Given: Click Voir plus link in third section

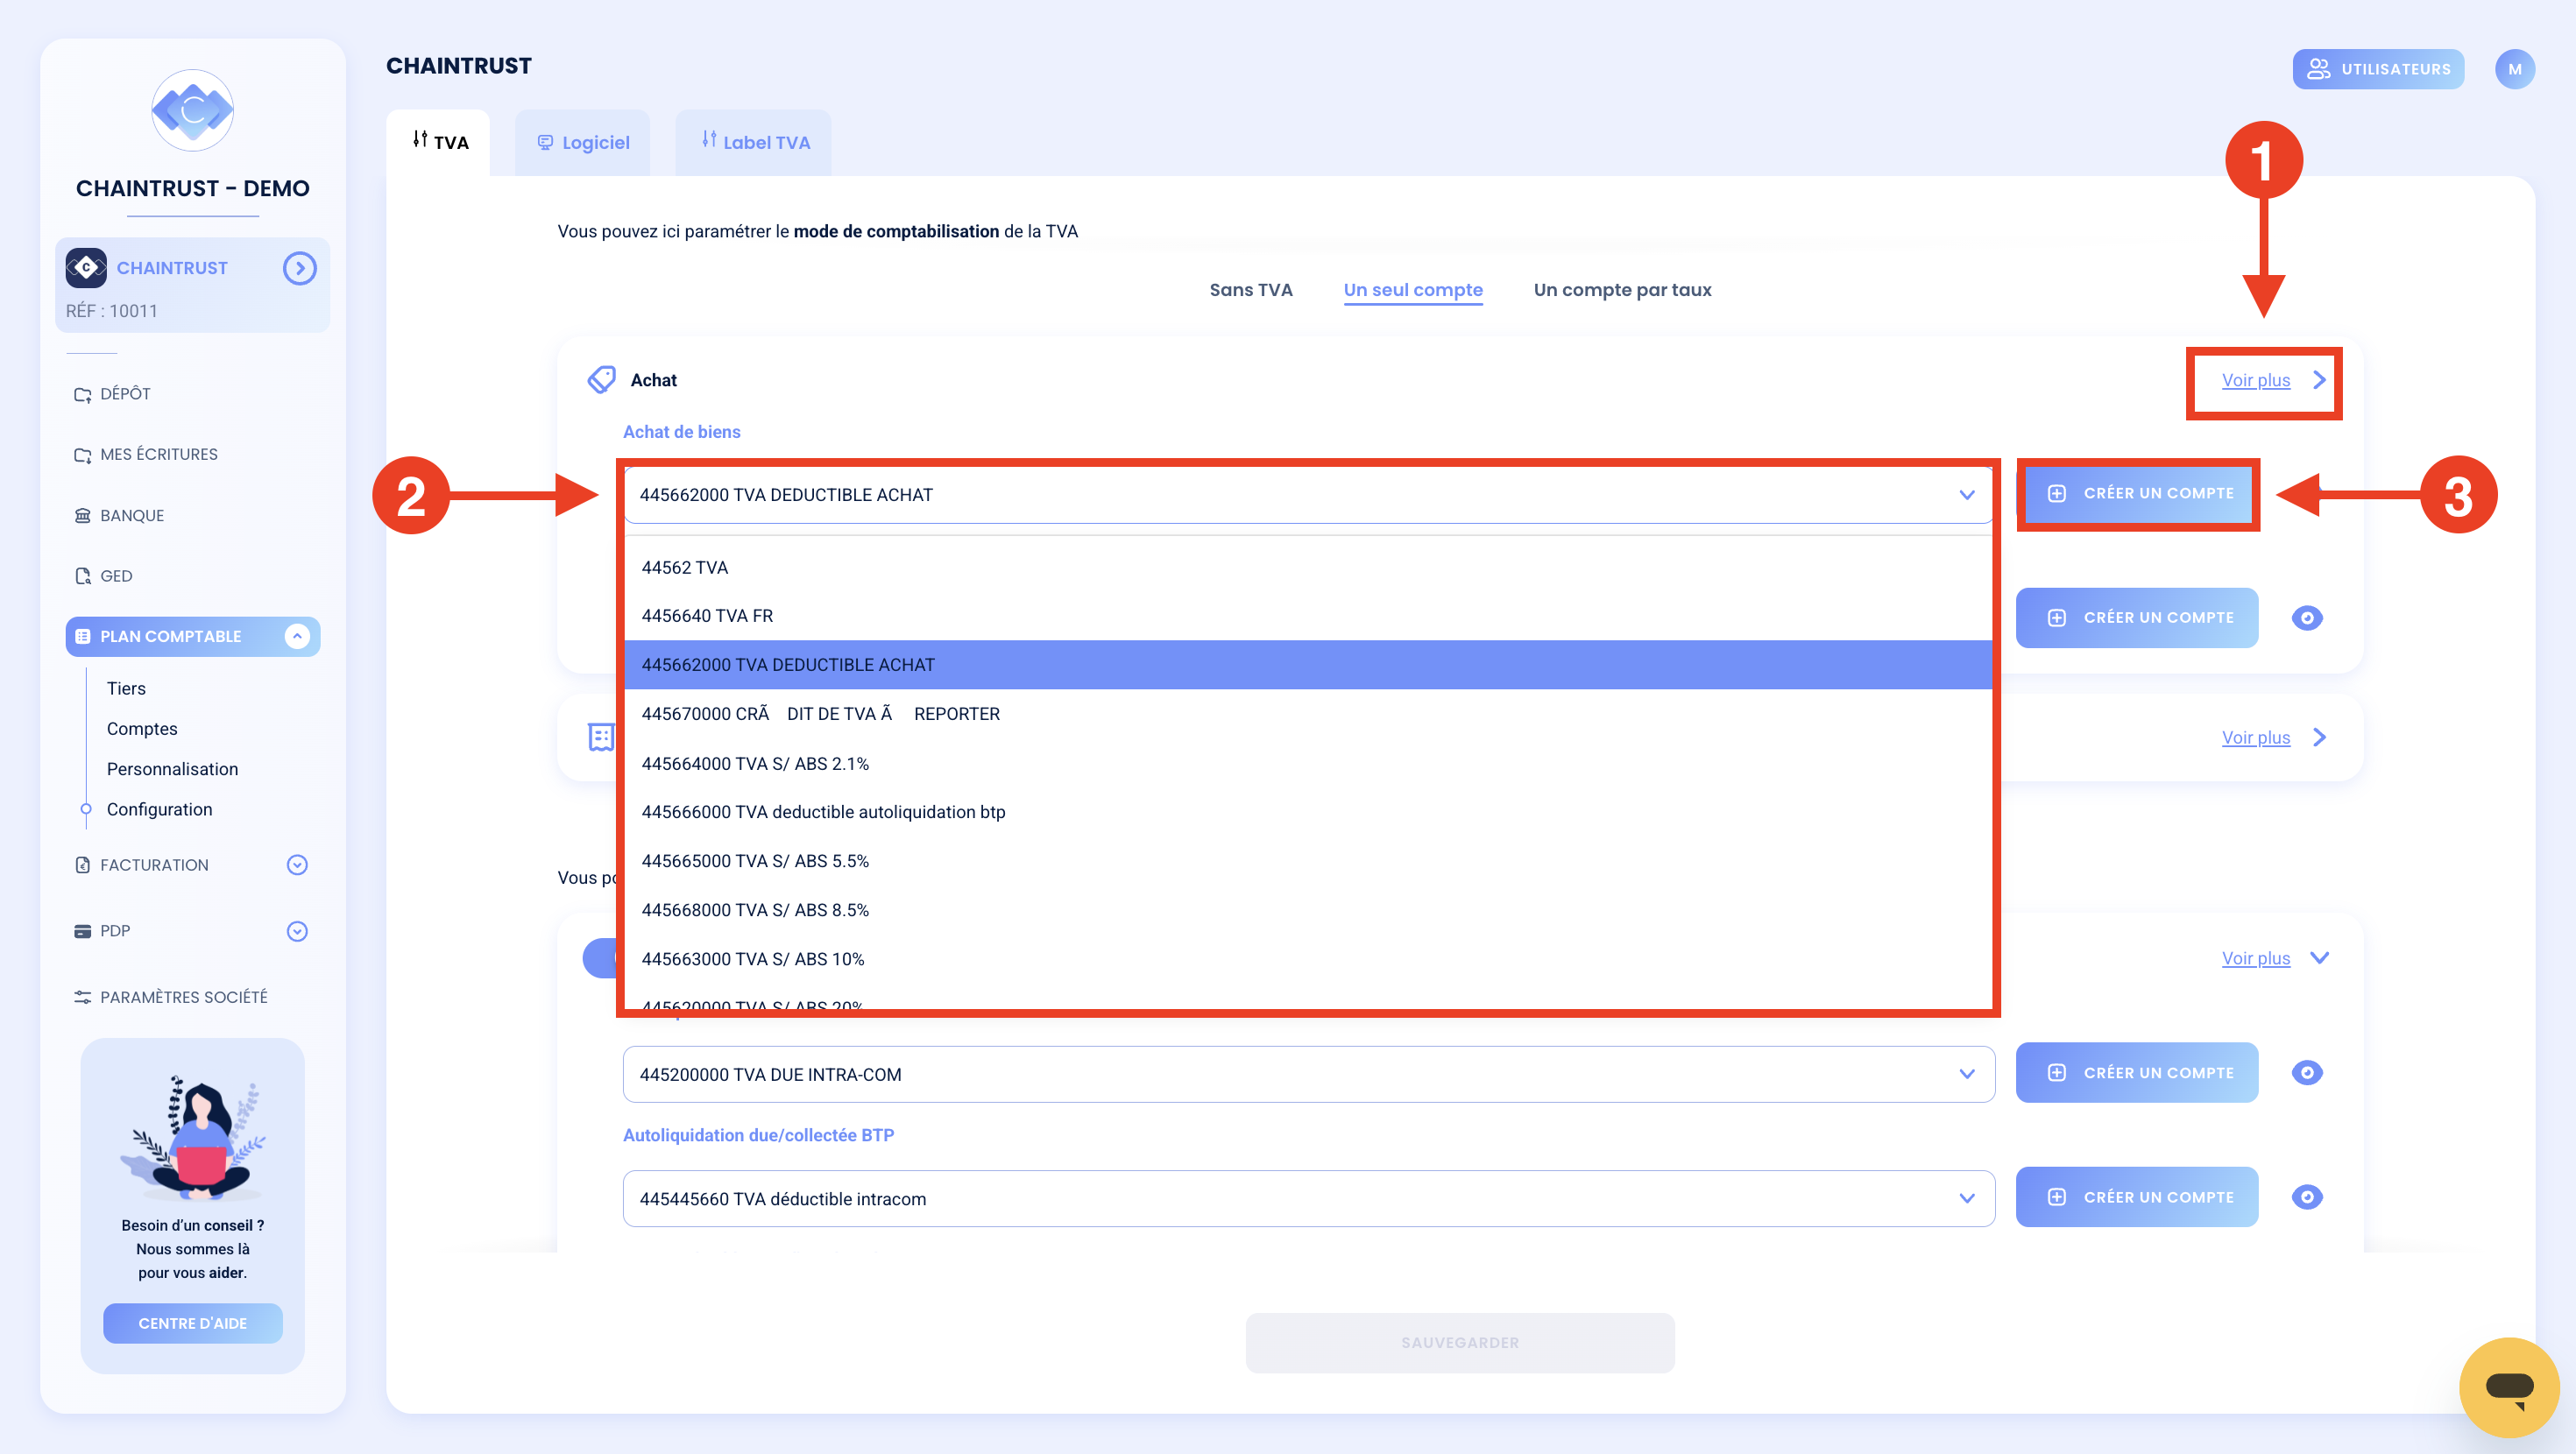Looking at the screenshot, I should tap(2256, 958).
